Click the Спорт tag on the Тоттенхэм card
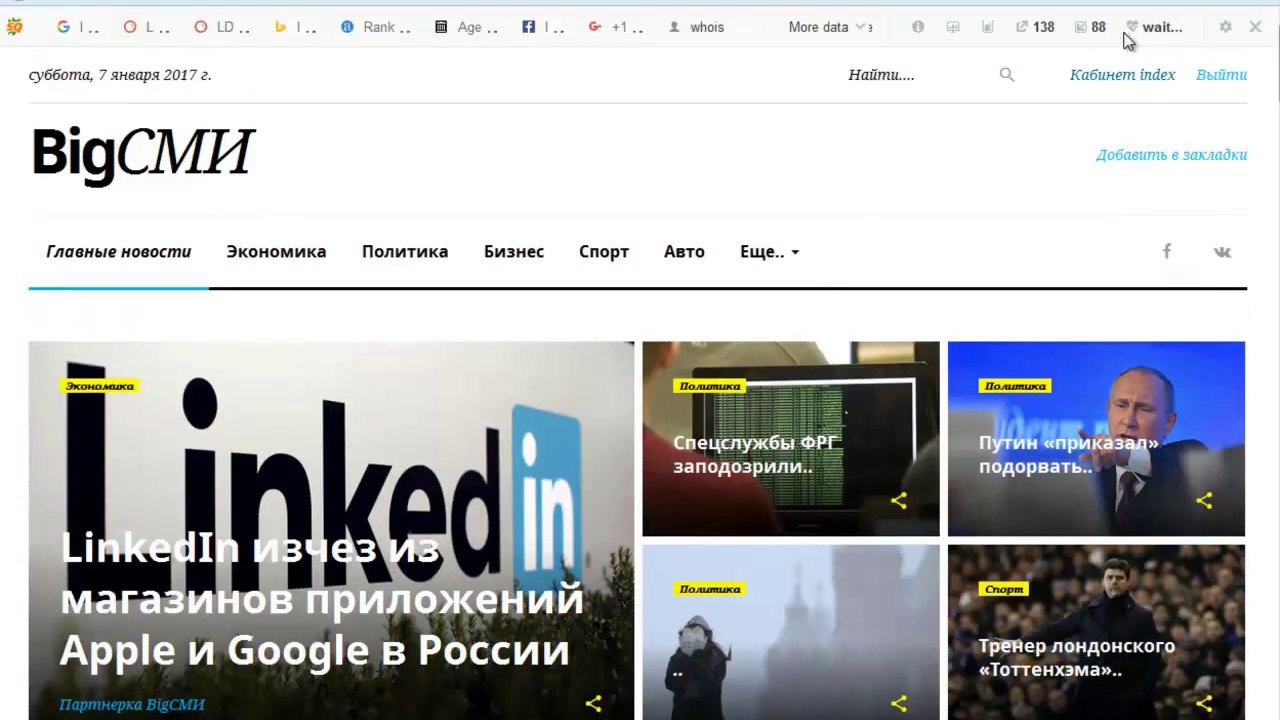The image size is (1280, 720). pyautogui.click(x=1004, y=589)
